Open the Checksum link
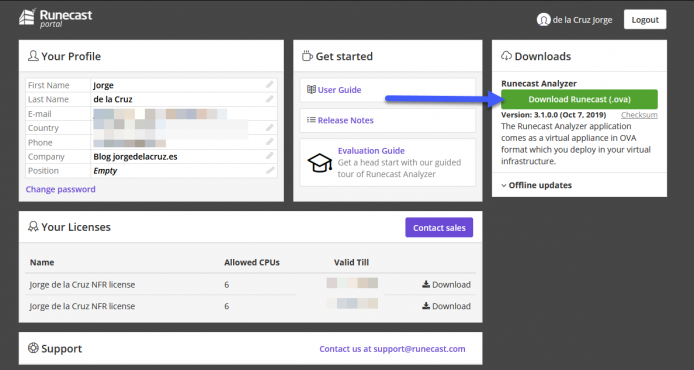The image size is (694, 370). pos(639,115)
